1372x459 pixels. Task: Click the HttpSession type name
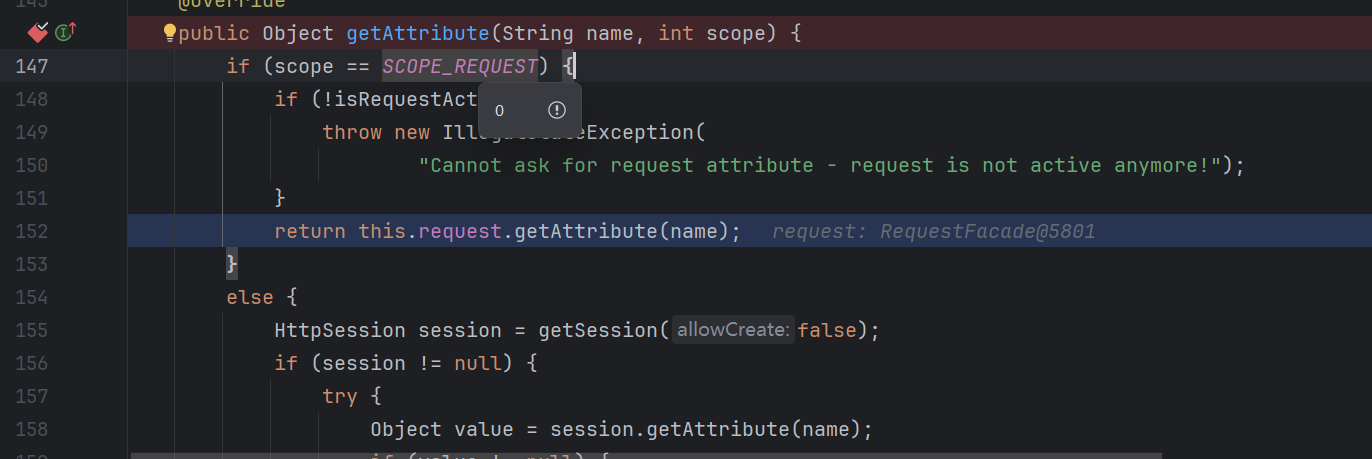tap(340, 330)
